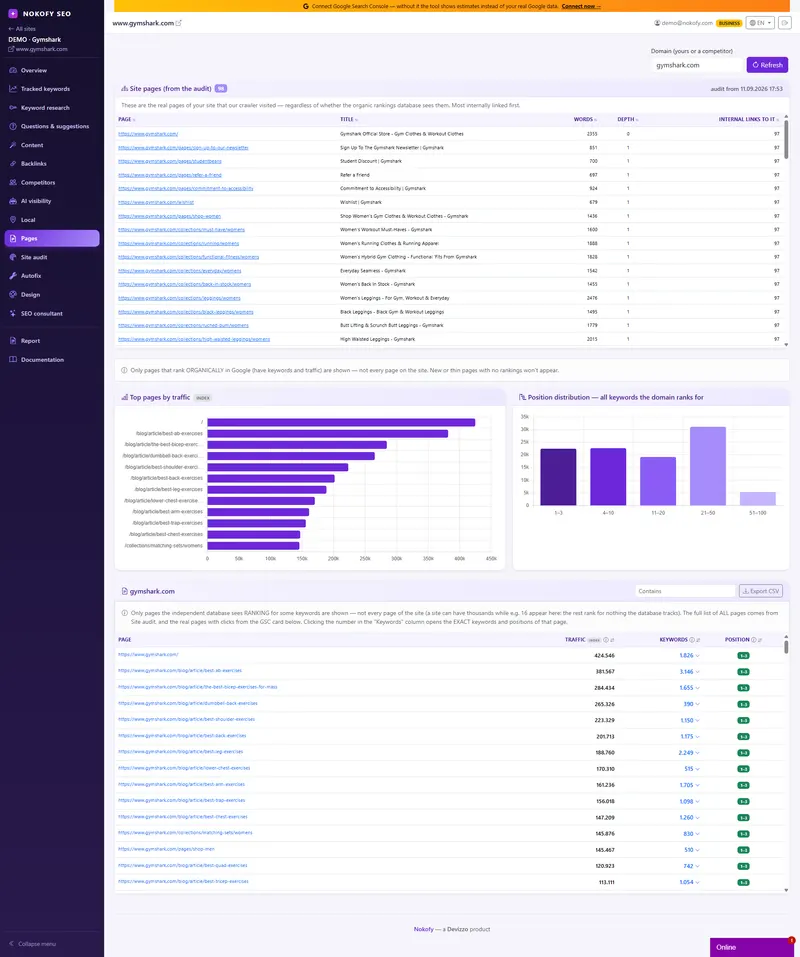Click gymshark.com ranking table scrollbar

coord(786,646)
